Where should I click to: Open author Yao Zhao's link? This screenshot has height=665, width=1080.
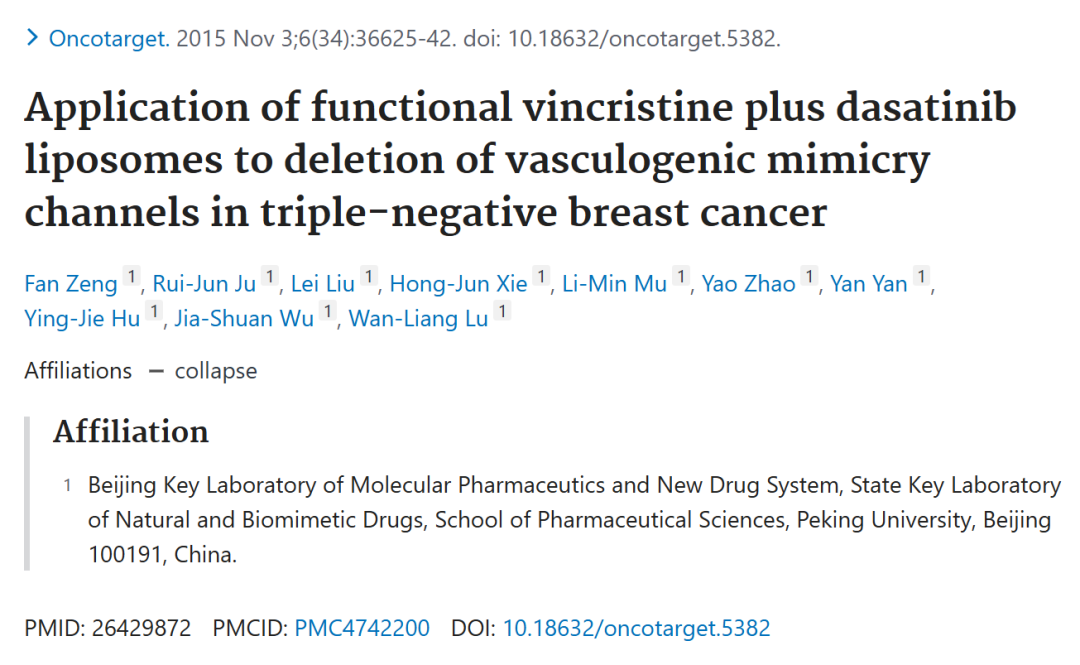tap(748, 284)
